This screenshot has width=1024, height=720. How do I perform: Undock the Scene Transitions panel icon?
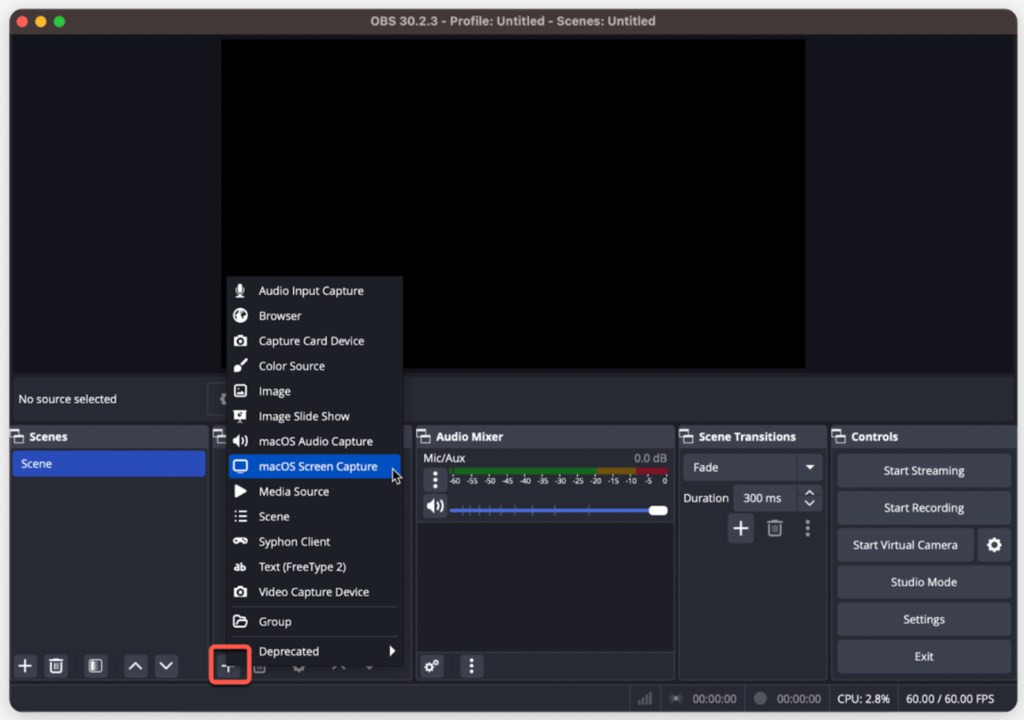[687, 436]
